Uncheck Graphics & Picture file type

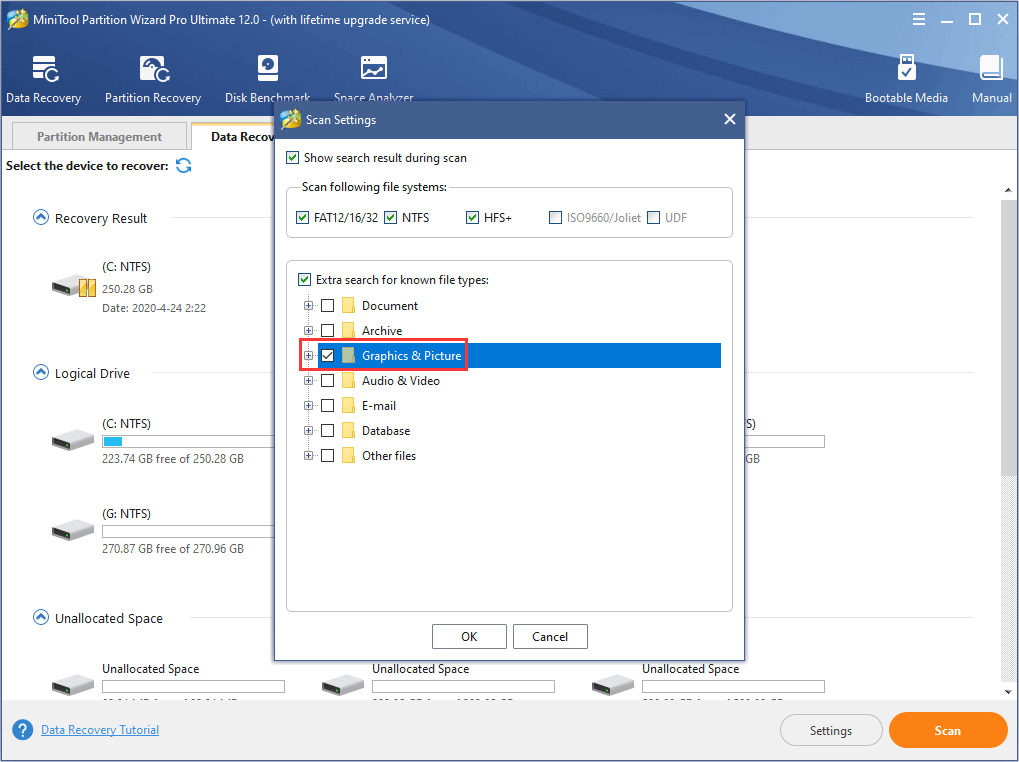coord(328,355)
